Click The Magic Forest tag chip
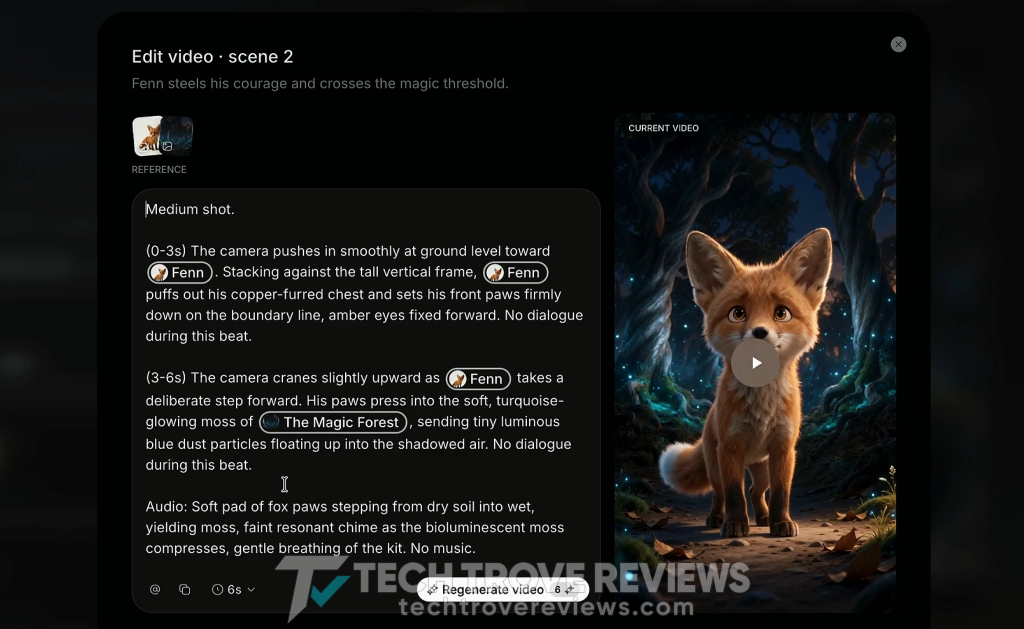The image size is (1024, 629). pyautogui.click(x=333, y=423)
